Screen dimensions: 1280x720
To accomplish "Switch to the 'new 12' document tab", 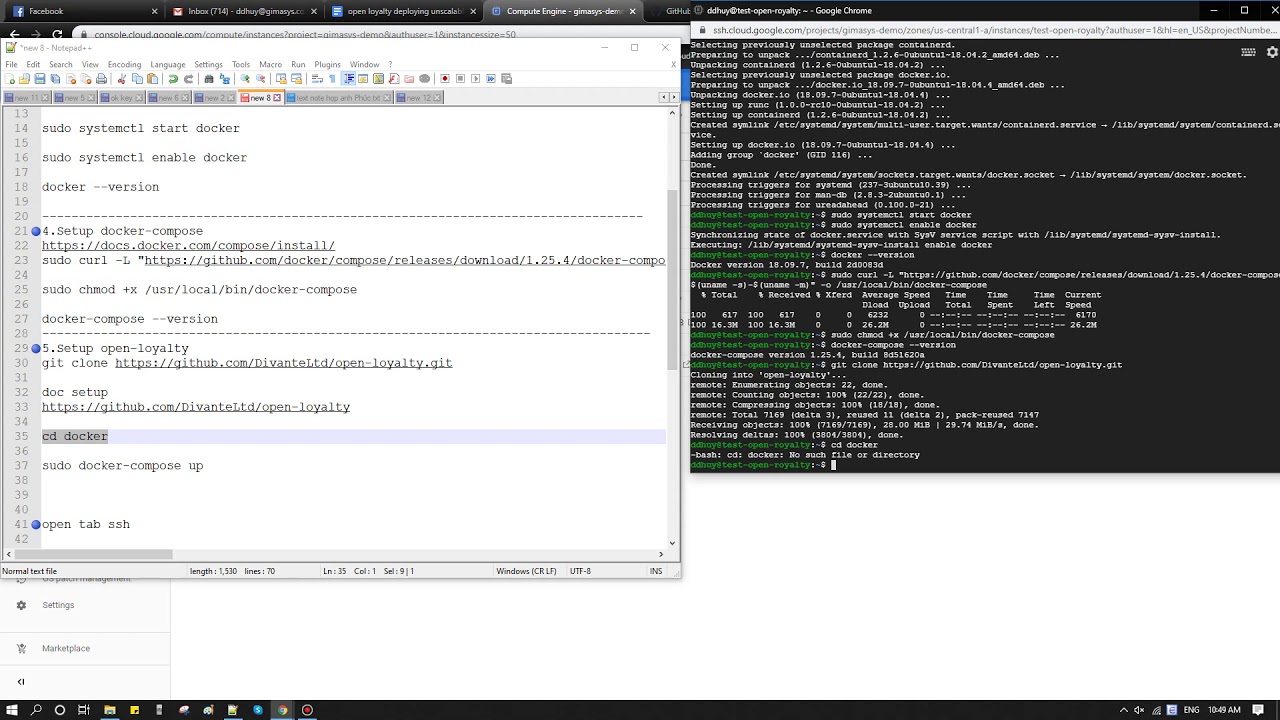I will (418, 98).
